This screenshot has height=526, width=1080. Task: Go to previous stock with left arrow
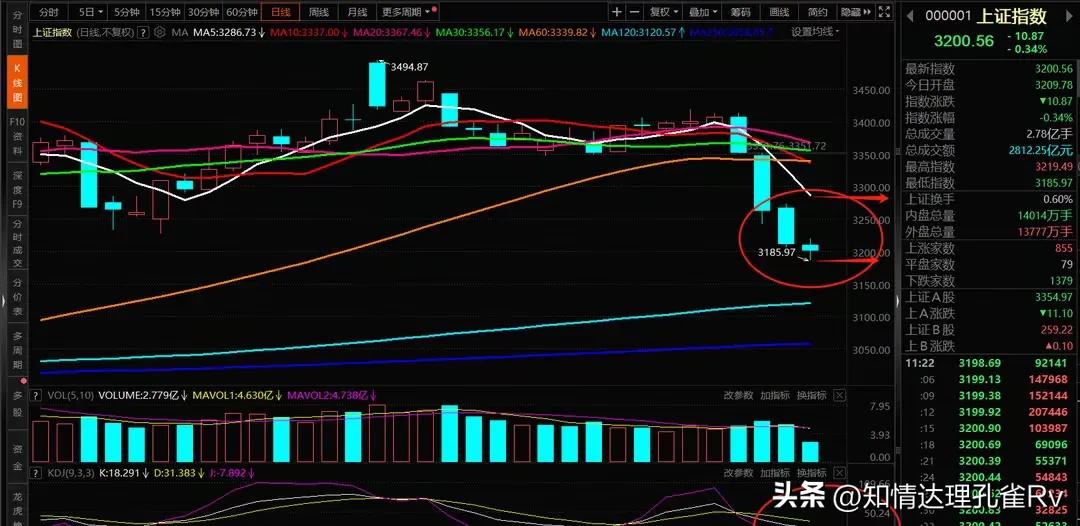click(908, 17)
